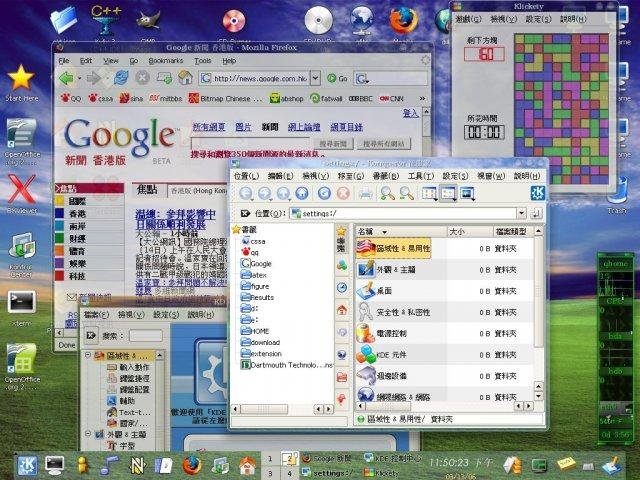Switch to settings:/ task on taskbar
This screenshot has width=640, height=480.
point(329,473)
